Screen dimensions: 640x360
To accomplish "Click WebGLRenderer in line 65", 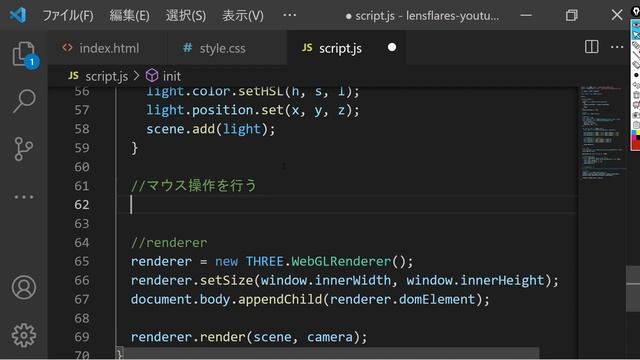I will click(341, 261).
